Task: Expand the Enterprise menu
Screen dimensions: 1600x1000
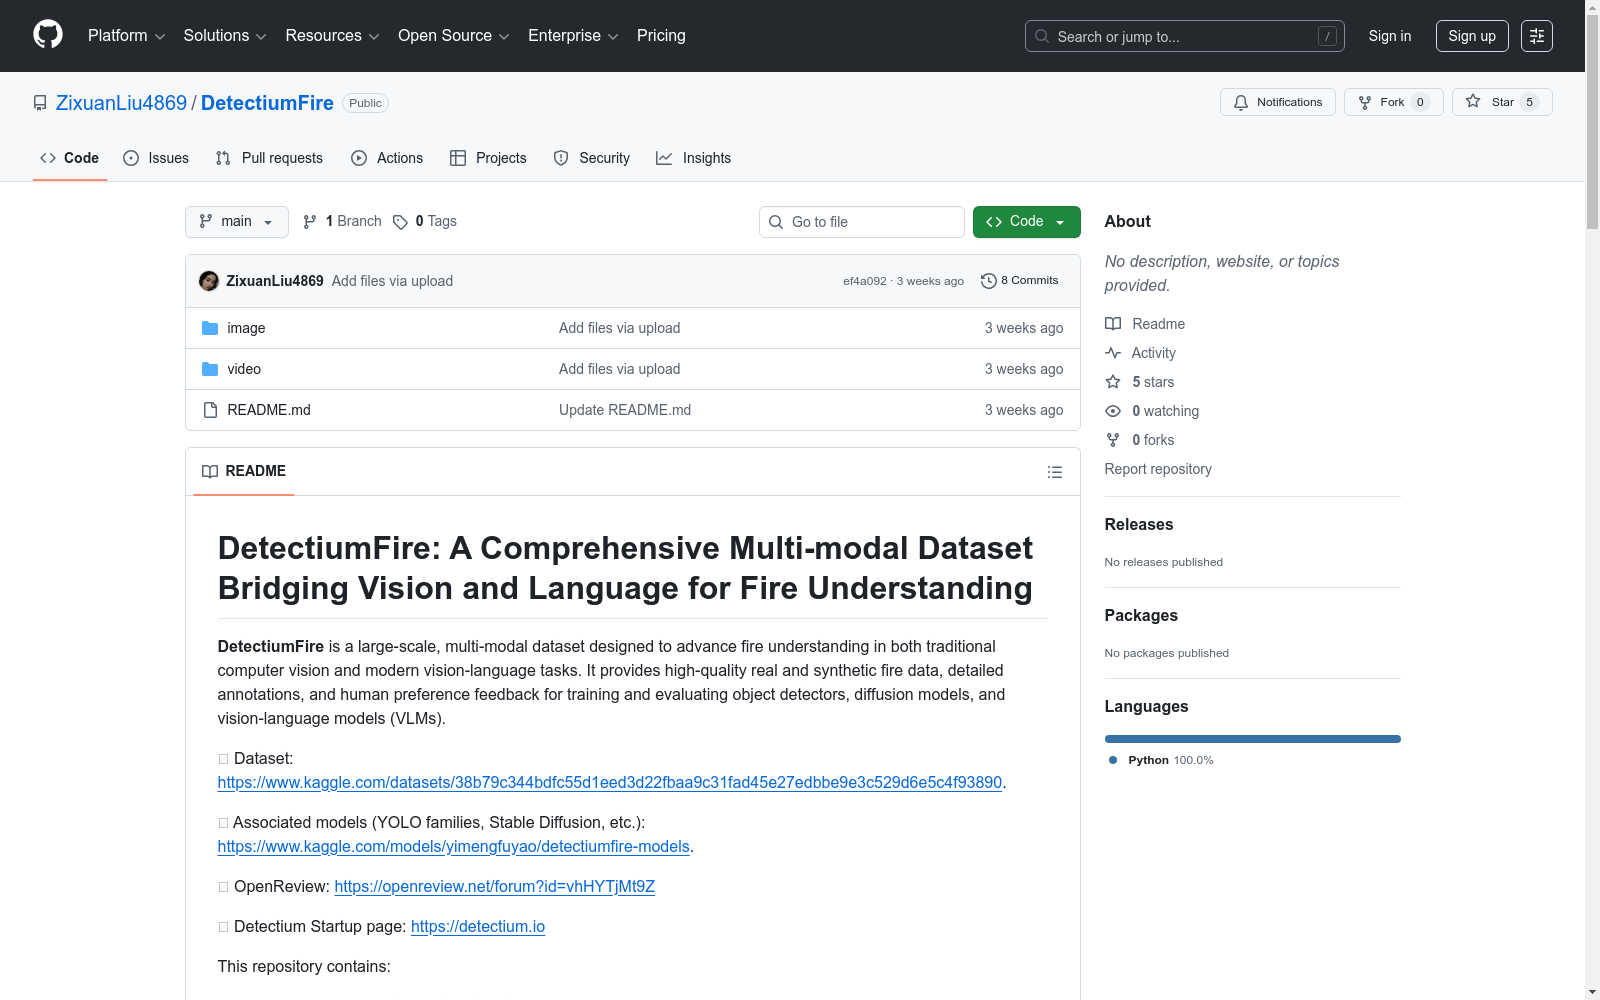Action: (573, 36)
